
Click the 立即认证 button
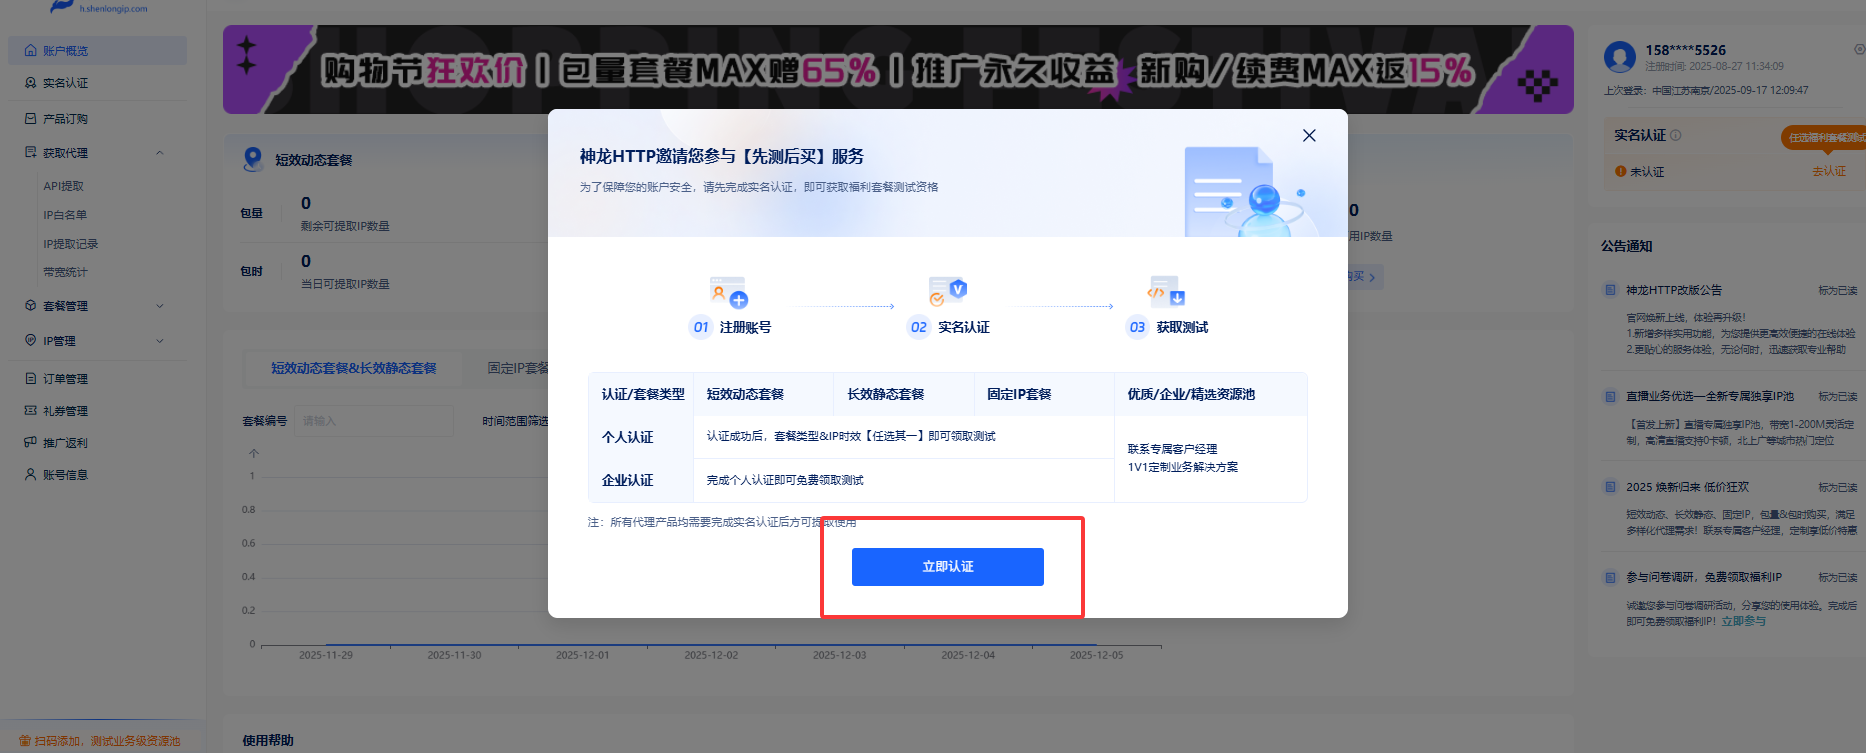click(x=947, y=567)
